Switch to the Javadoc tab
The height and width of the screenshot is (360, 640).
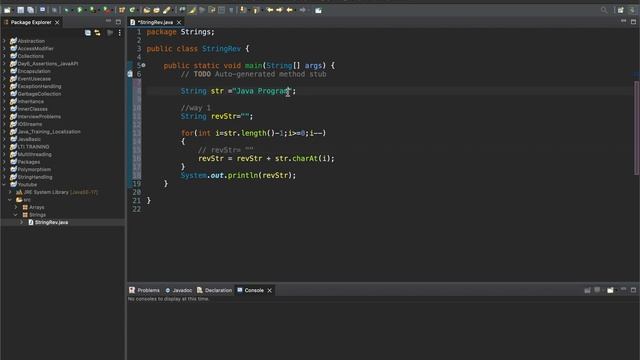[178, 290]
